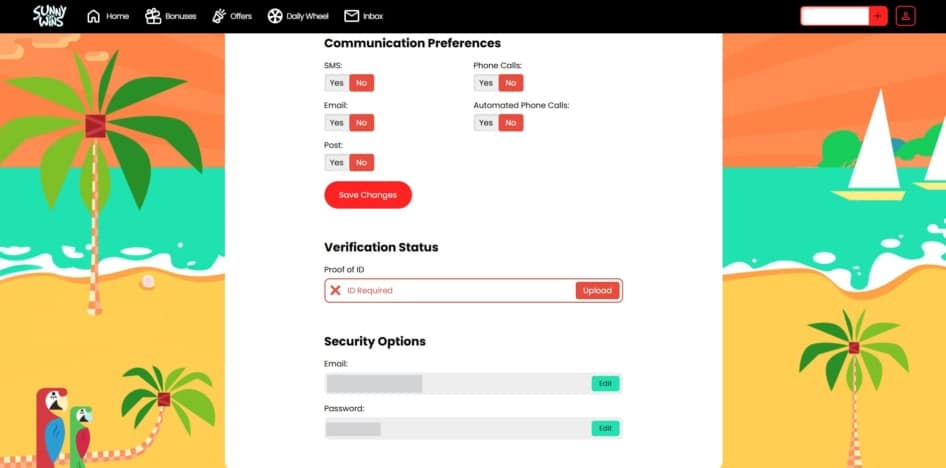Click the Home house icon
Viewport: 946px width, 468px height.
point(94,16)
